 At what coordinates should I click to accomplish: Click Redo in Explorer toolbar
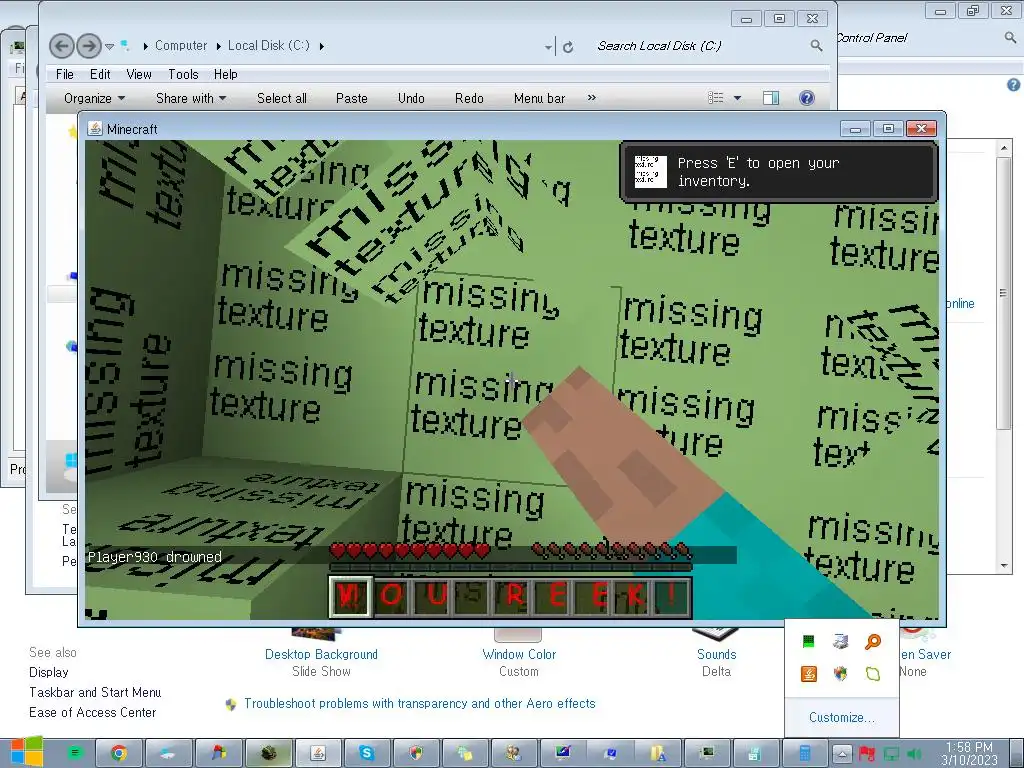click(x=469, y=99)
